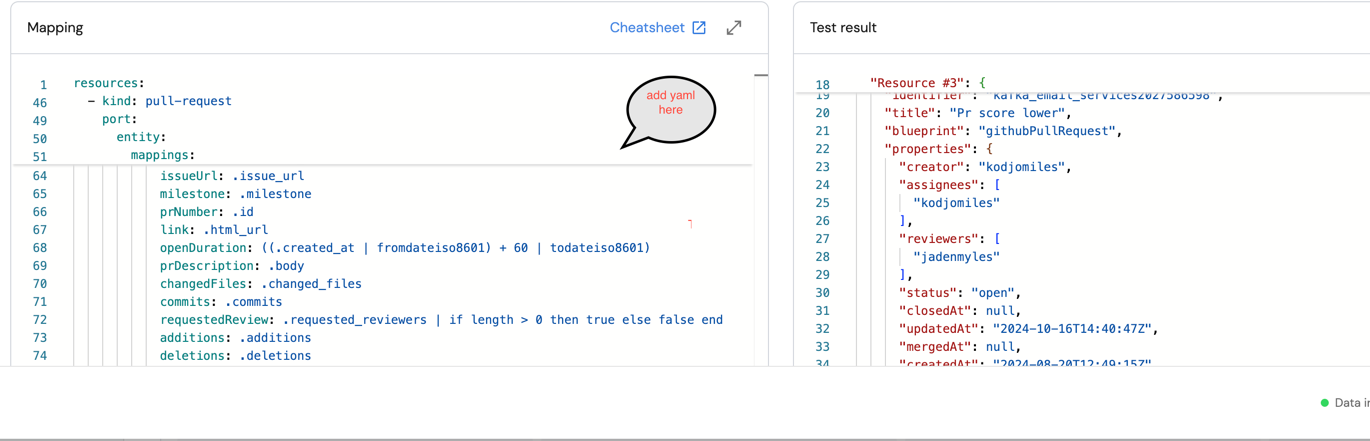Image resolution: width=1370 pixels, height=441 pixels.
Task: Click the mapping editor scrollbar marker
Action: pyautogui.click(x=761, y=76)
